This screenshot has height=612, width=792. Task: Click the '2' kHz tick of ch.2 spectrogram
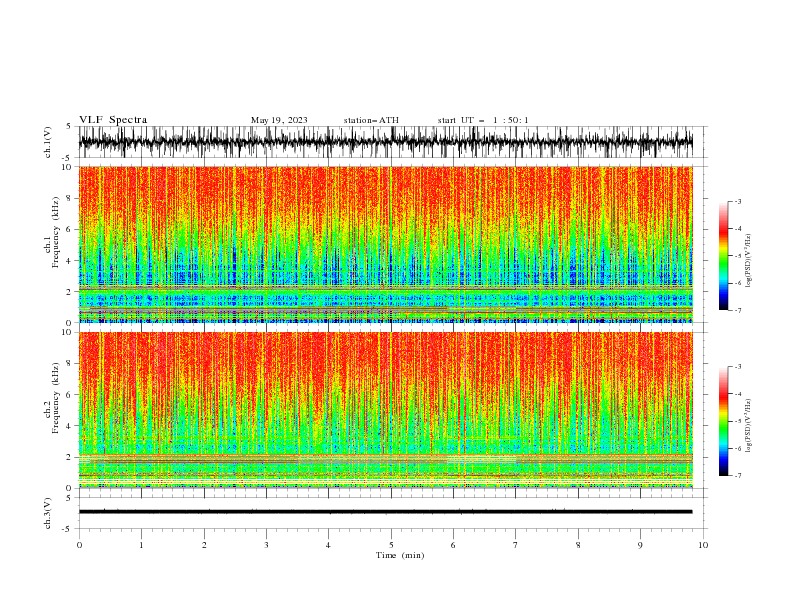[70, 457]
